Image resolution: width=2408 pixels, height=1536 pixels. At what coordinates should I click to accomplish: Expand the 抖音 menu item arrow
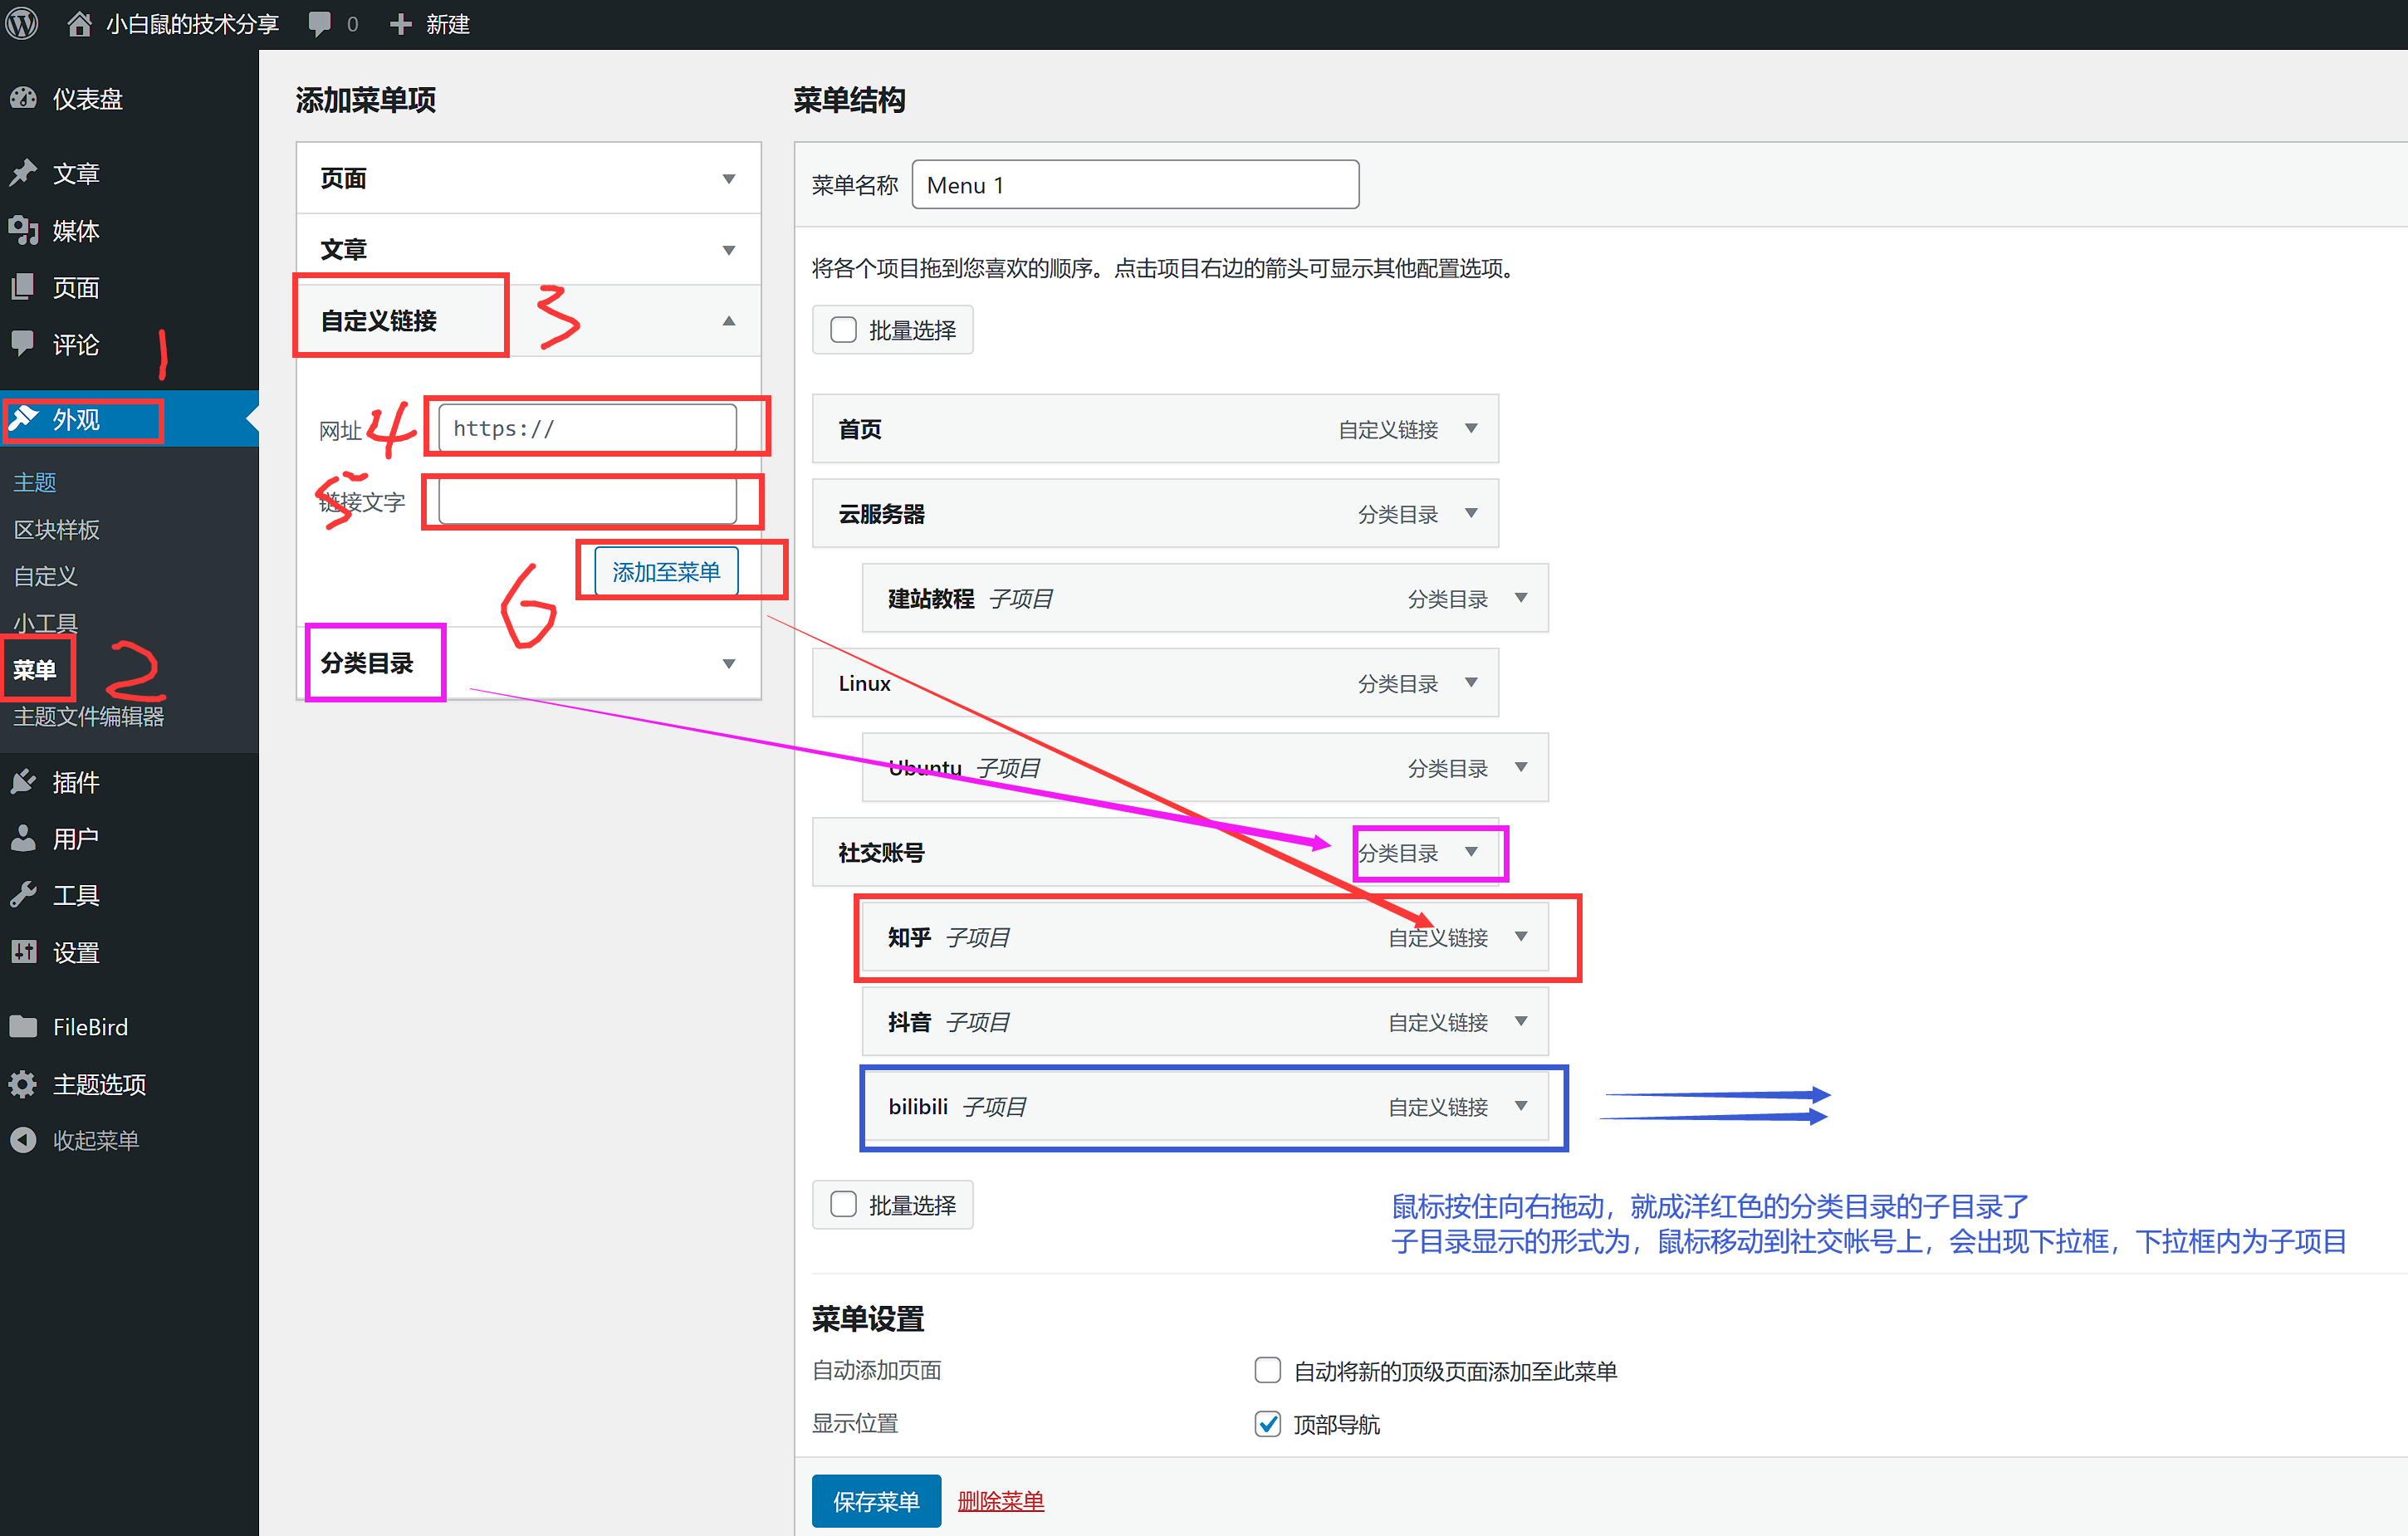1521,1021
